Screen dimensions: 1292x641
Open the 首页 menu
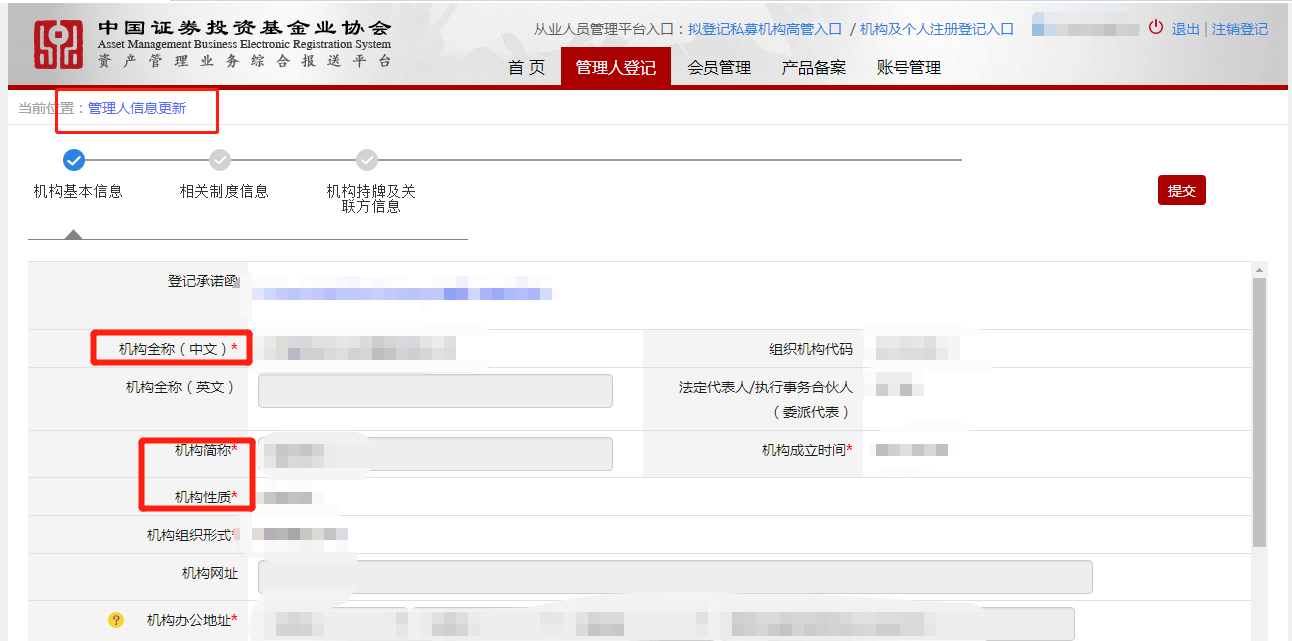click(x=527, y=67)
